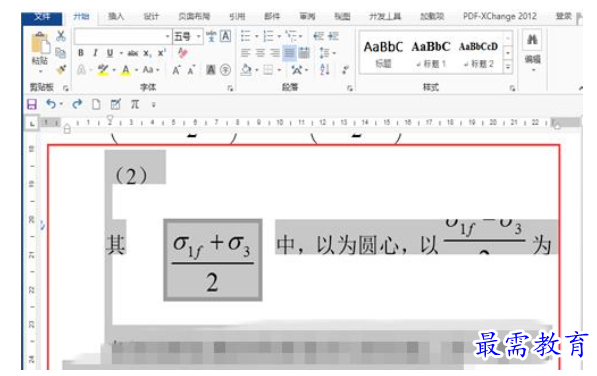Image resolution: width=597 pixels, height=376 pixels.
Task: Expand the highlight color arrow
Action: click(113, 70)
